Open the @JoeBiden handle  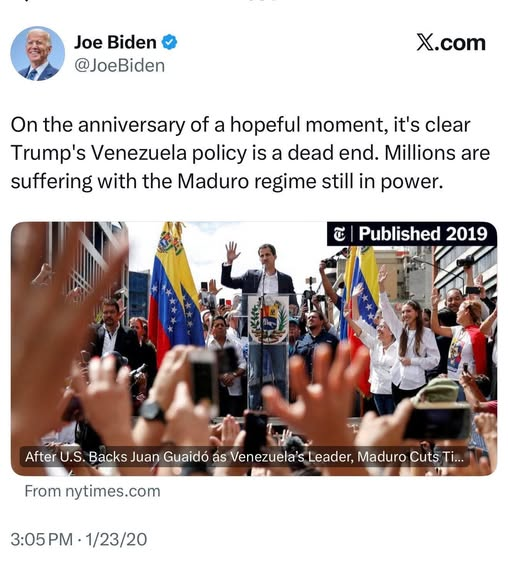point(119,66)
